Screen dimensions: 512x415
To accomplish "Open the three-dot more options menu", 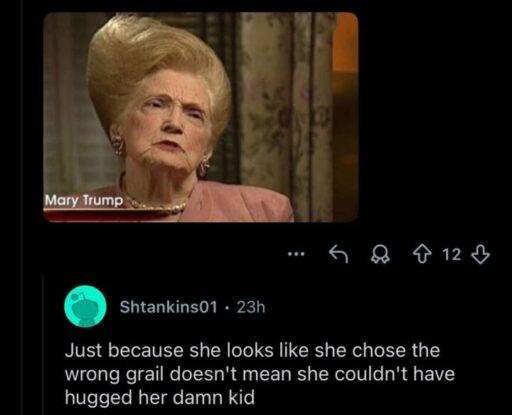I will tap(296, 254).
